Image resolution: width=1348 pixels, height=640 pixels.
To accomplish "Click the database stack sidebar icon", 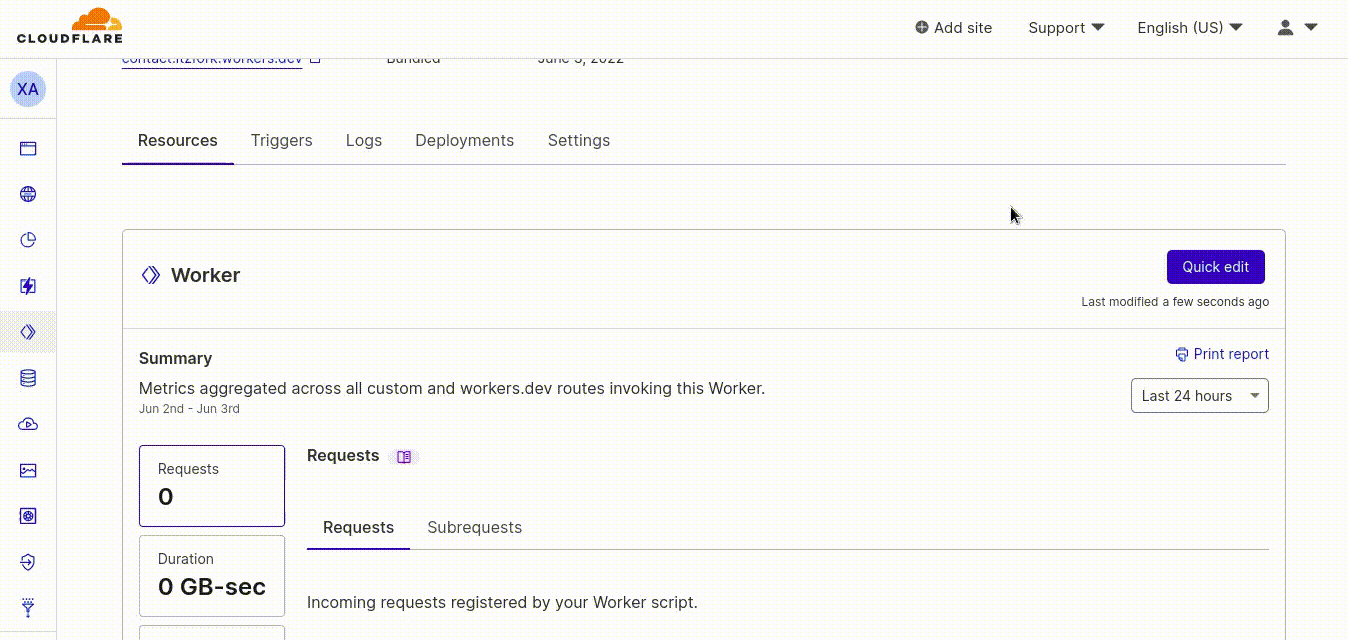I will (28, 377).
